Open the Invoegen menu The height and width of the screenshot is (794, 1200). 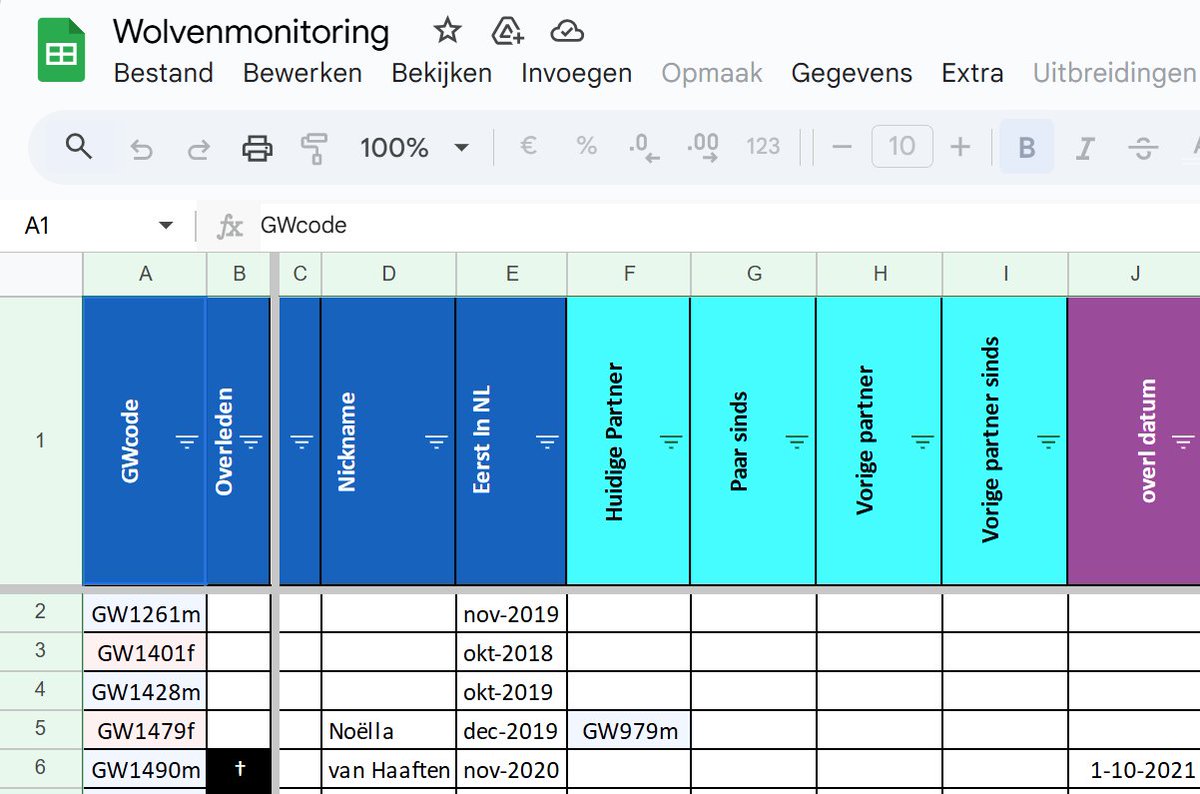(x=576, y=73)
